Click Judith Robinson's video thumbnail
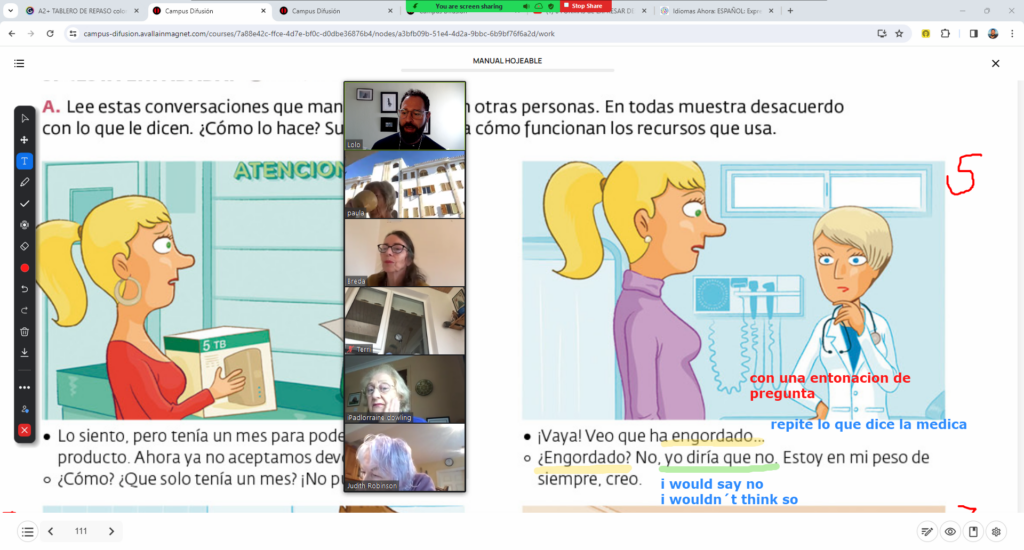 pyautogui.click(x=405, y=457)
